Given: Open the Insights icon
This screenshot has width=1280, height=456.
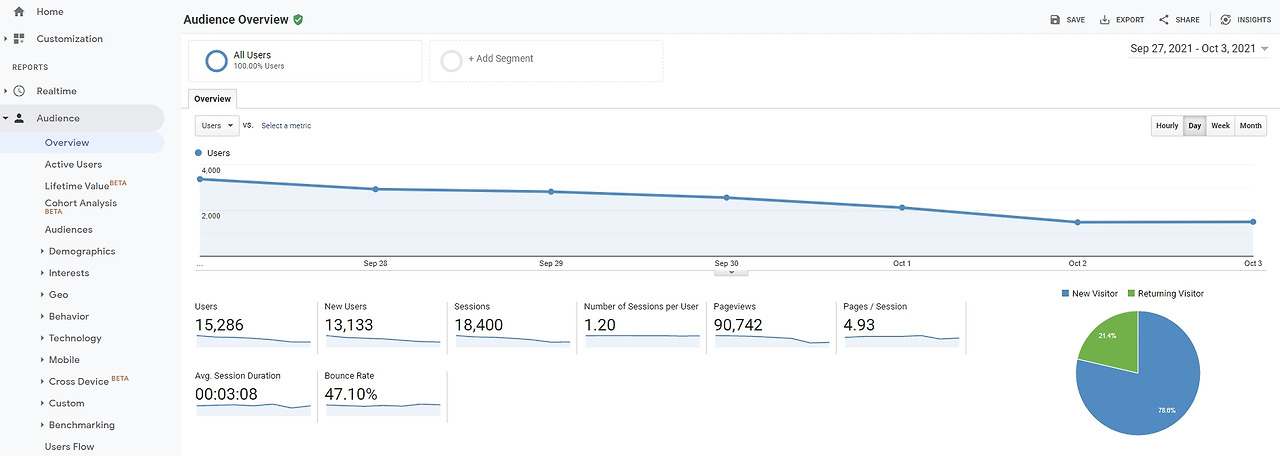Looking at the screenshot, I should pos(1226,20).
